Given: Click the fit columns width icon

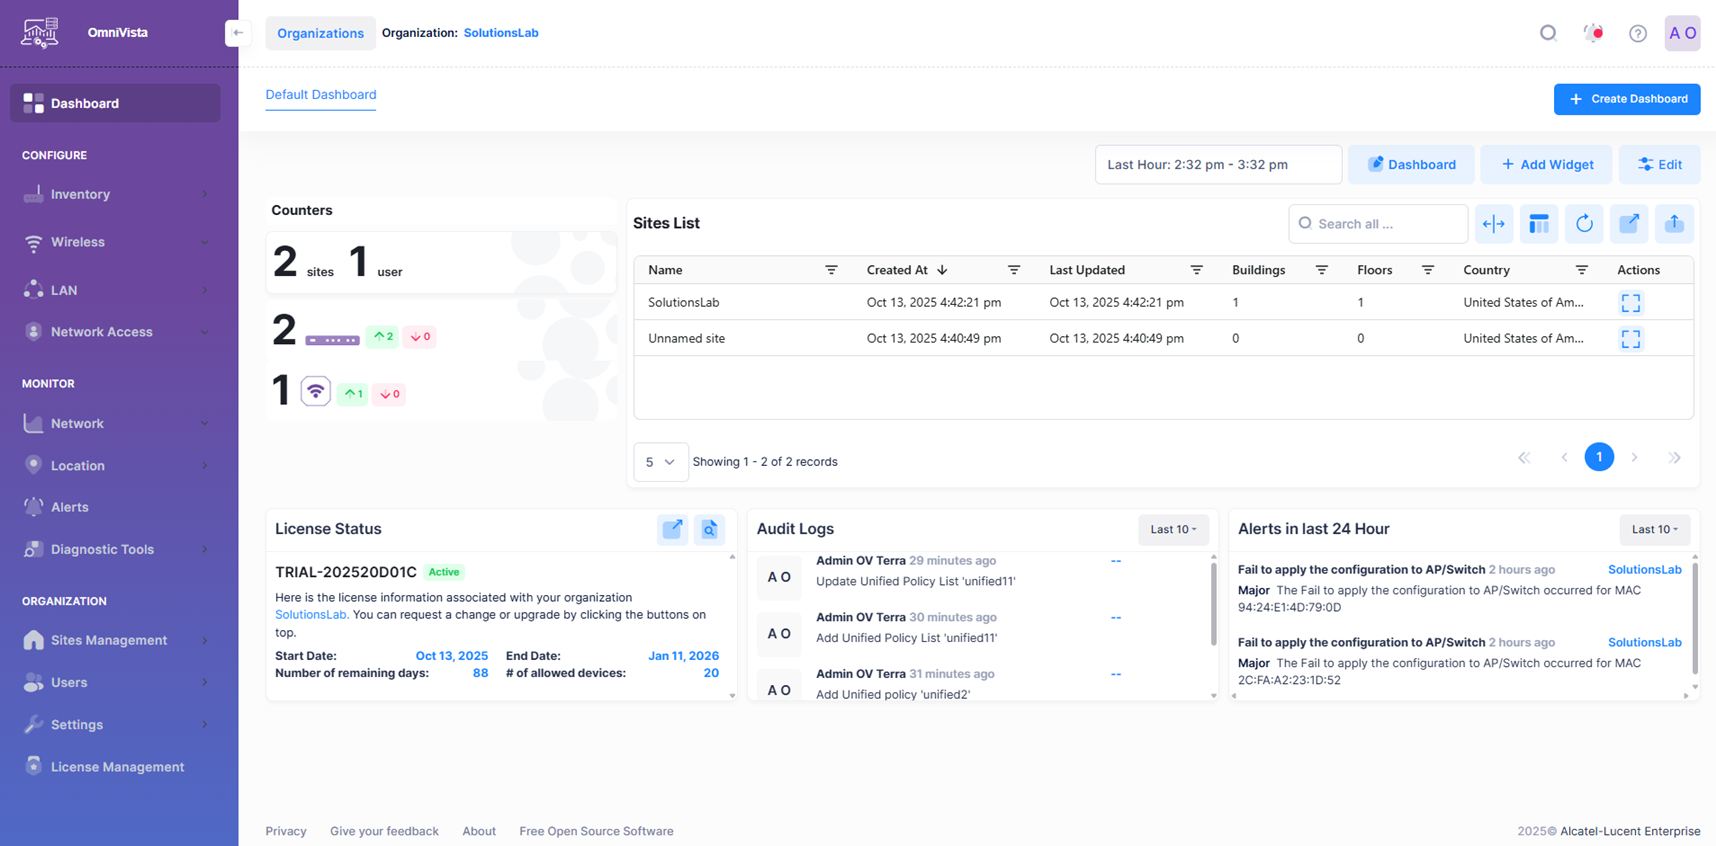Looking at the screenshot, I should [1493, 224].
